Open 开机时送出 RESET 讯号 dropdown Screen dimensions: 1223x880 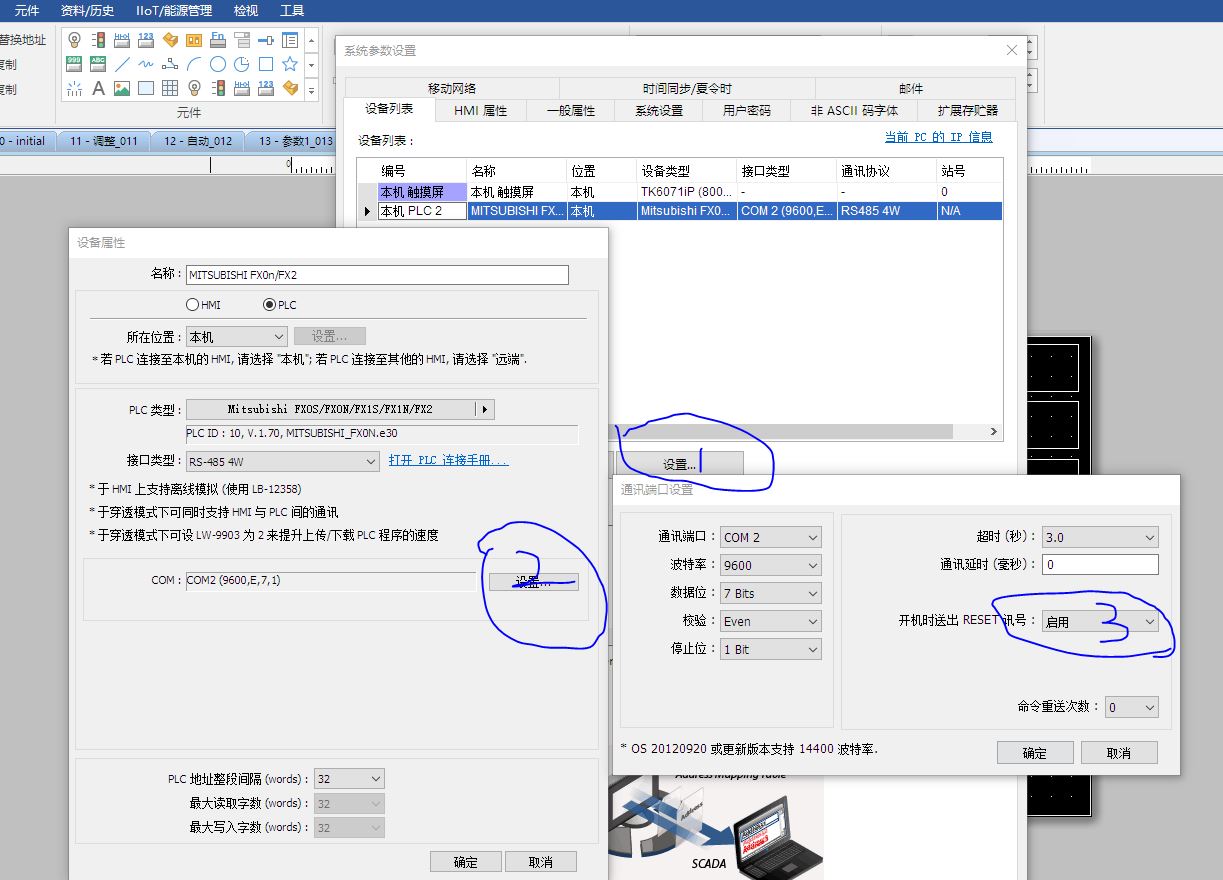tap(1099, 621)
